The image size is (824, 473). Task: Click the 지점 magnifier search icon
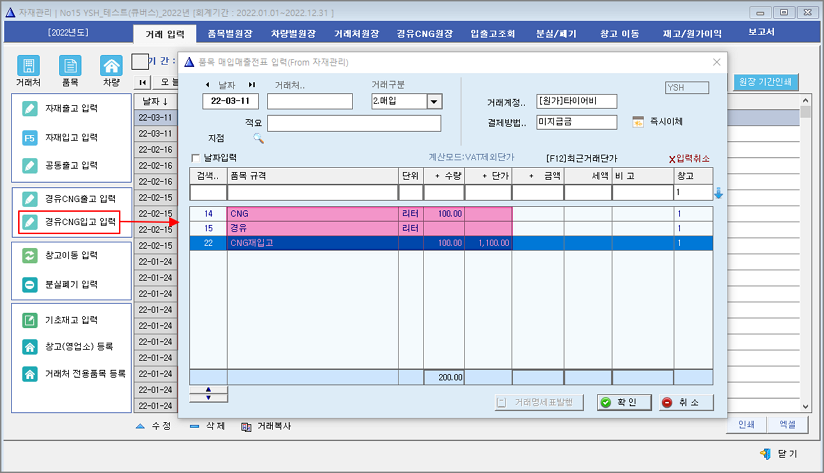click(258, 138)
